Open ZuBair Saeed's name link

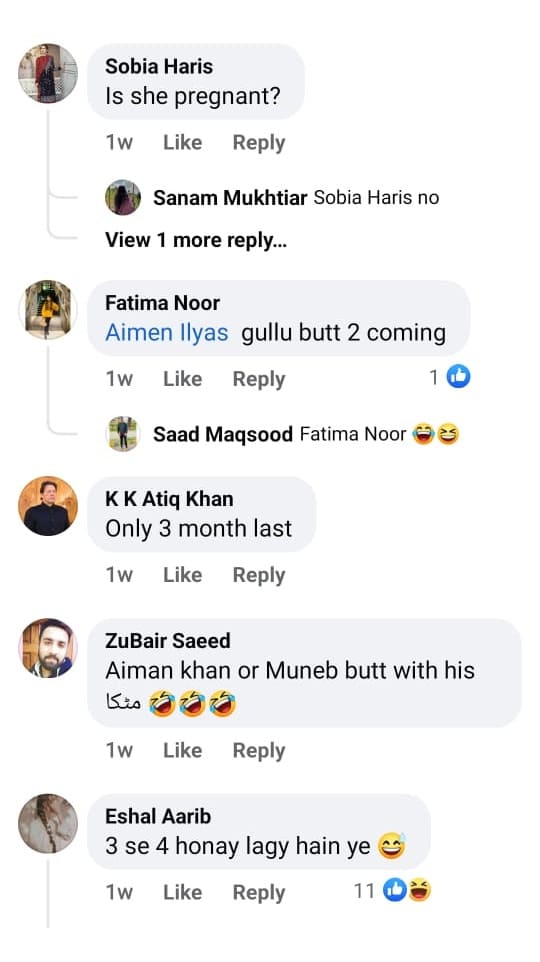coord(168,641)
